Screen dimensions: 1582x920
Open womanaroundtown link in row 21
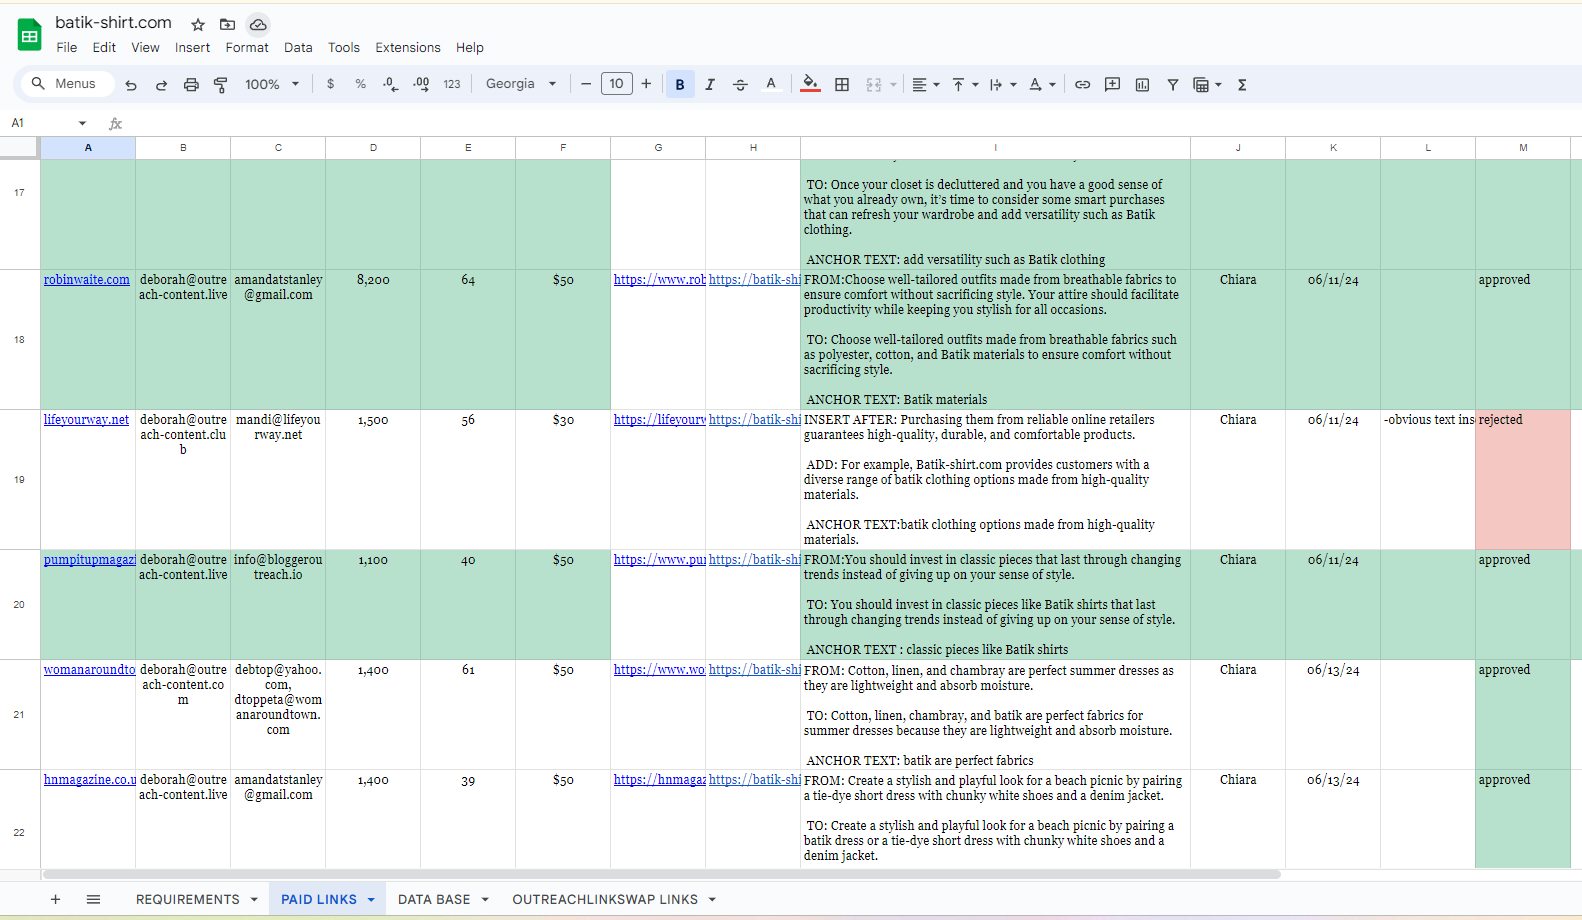(x=89, y=670)
